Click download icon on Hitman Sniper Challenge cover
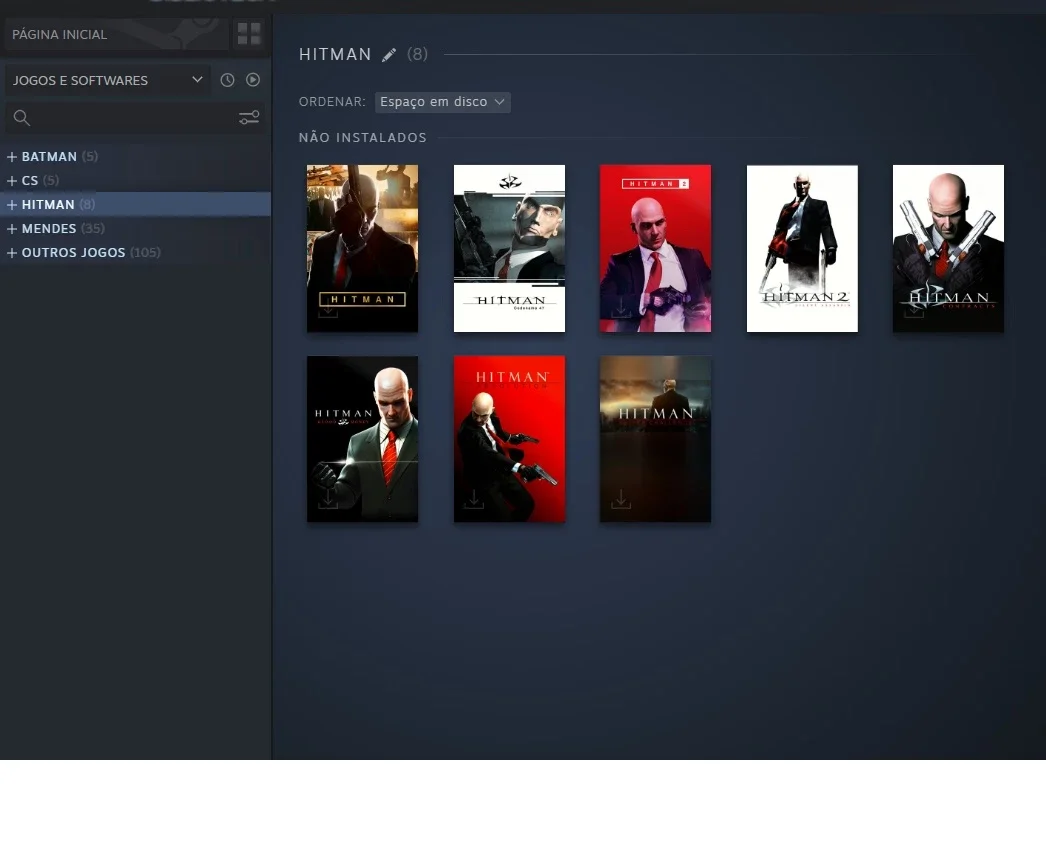The image size is (1046, 844). [x=620, y=499]
